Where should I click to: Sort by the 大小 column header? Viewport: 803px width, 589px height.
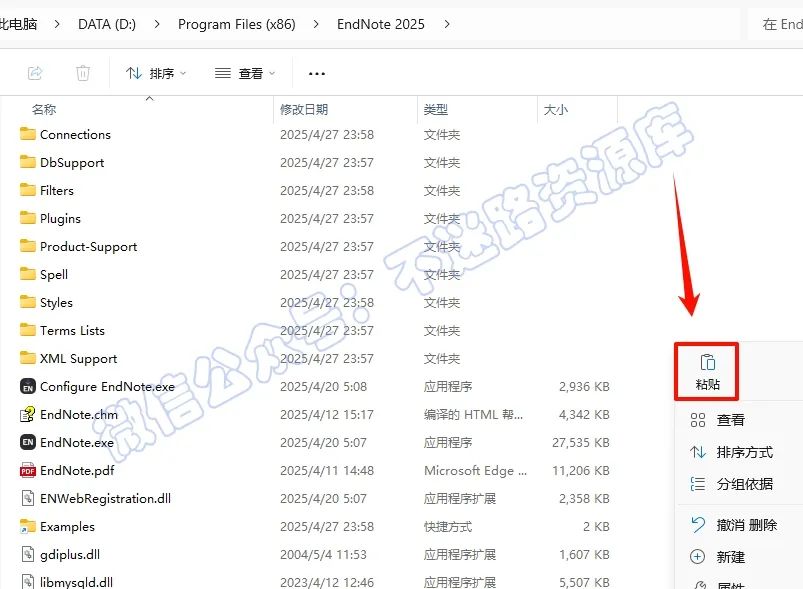pyautogui.click(x=556, y=110)
